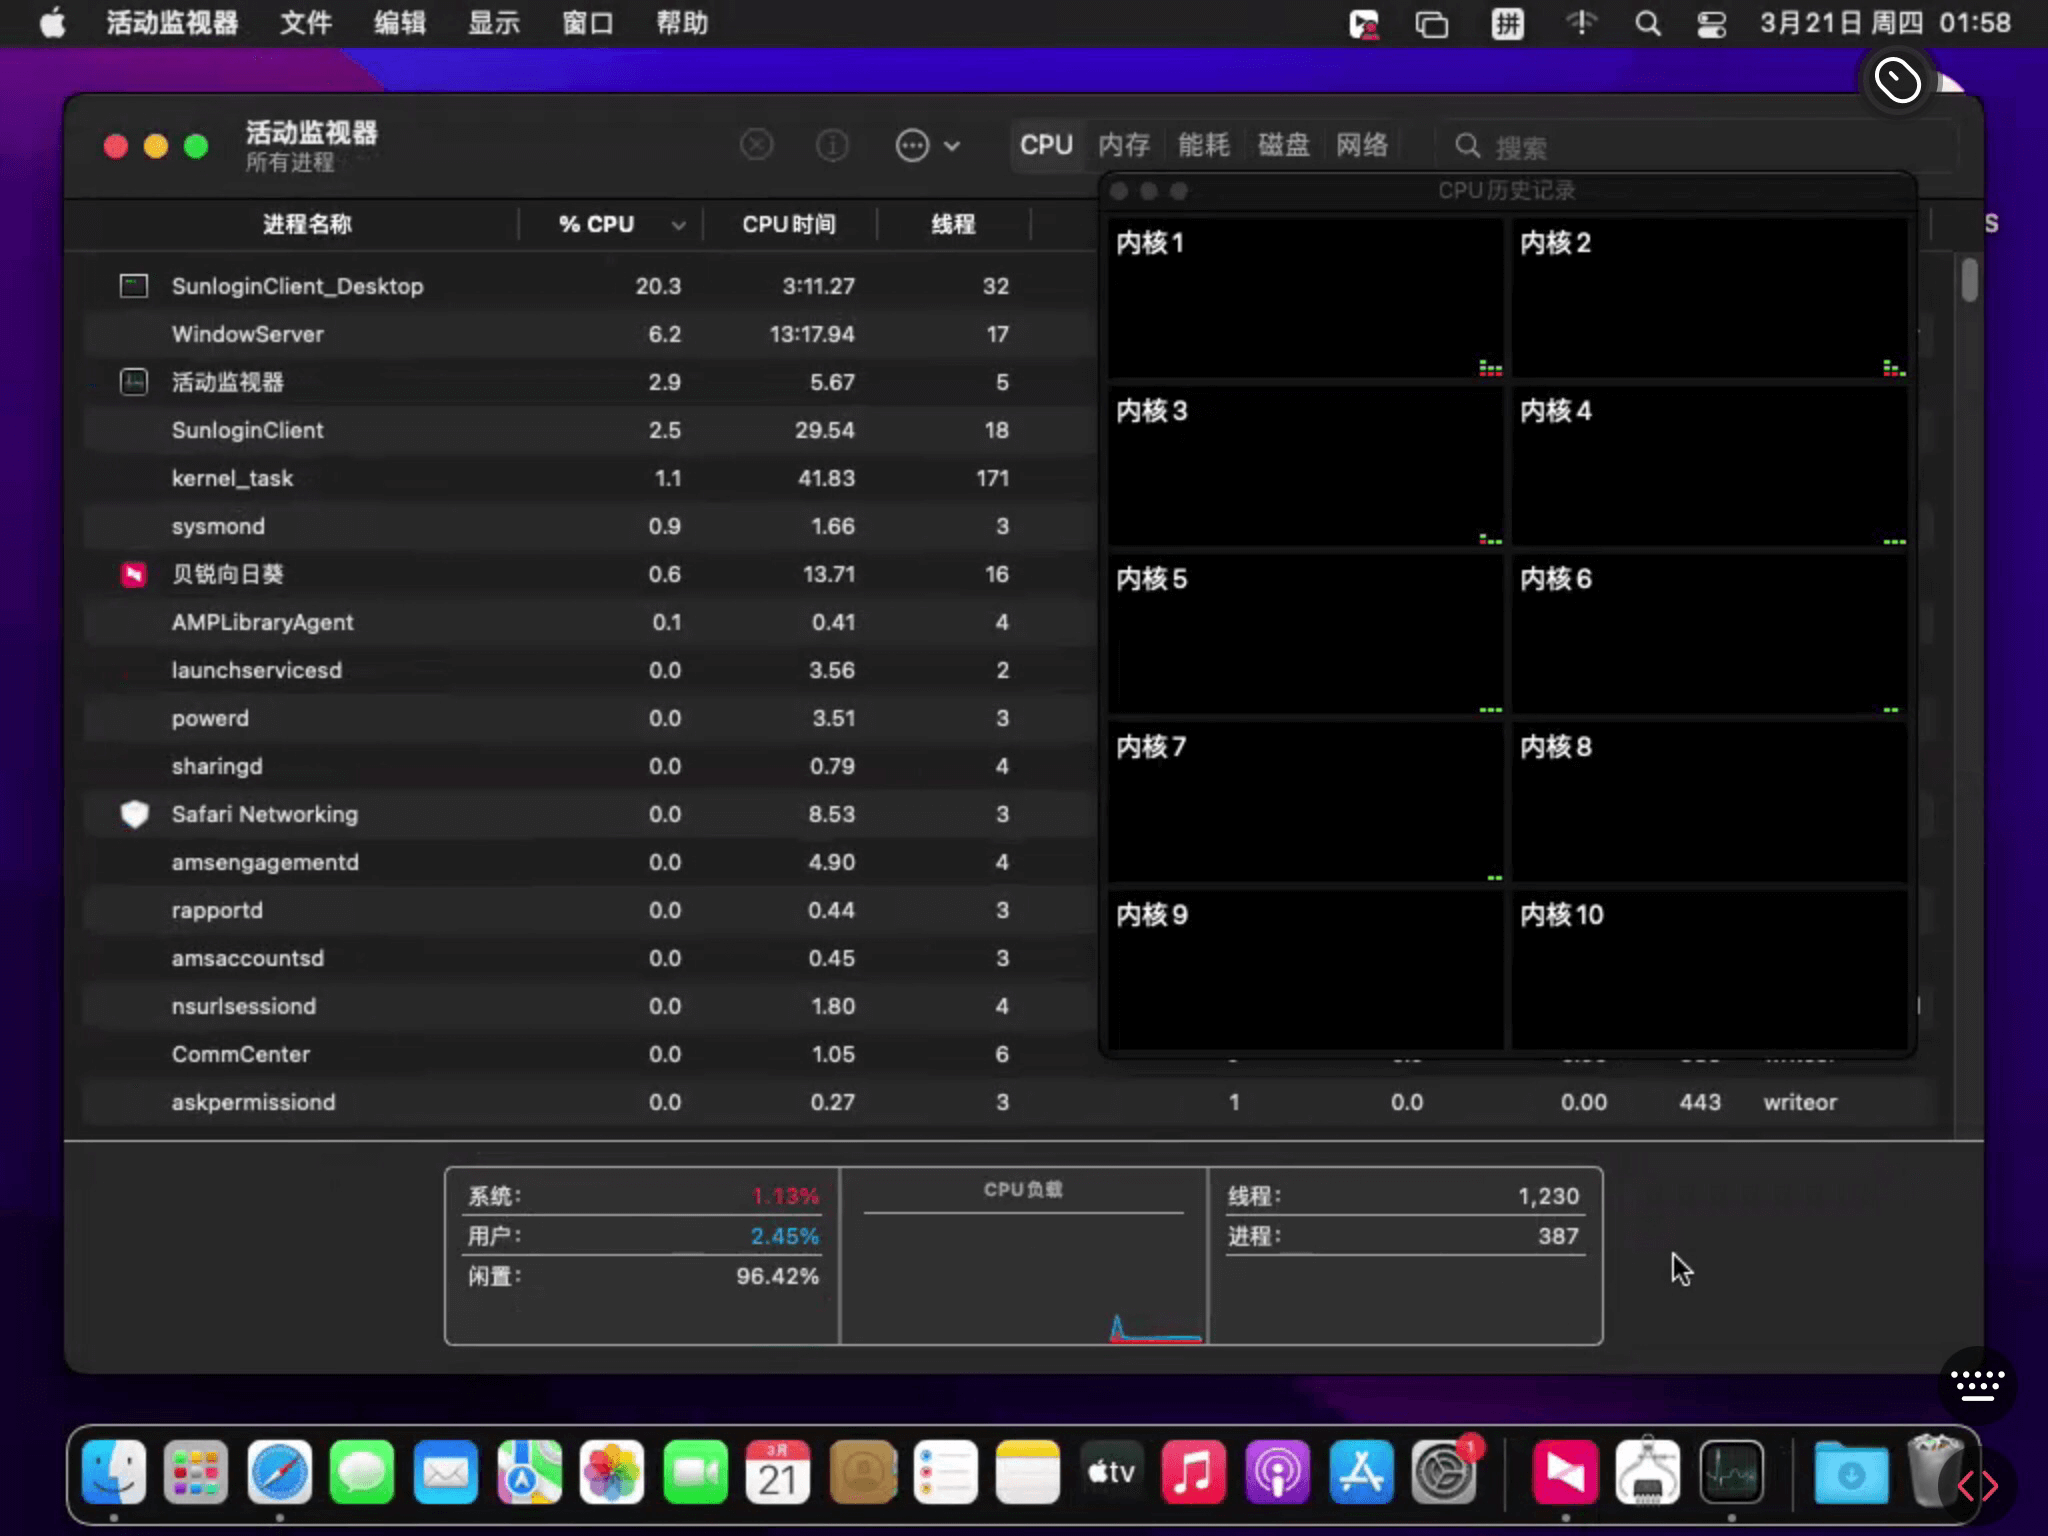Click the 搜索 search field

tap(1696, 147)
